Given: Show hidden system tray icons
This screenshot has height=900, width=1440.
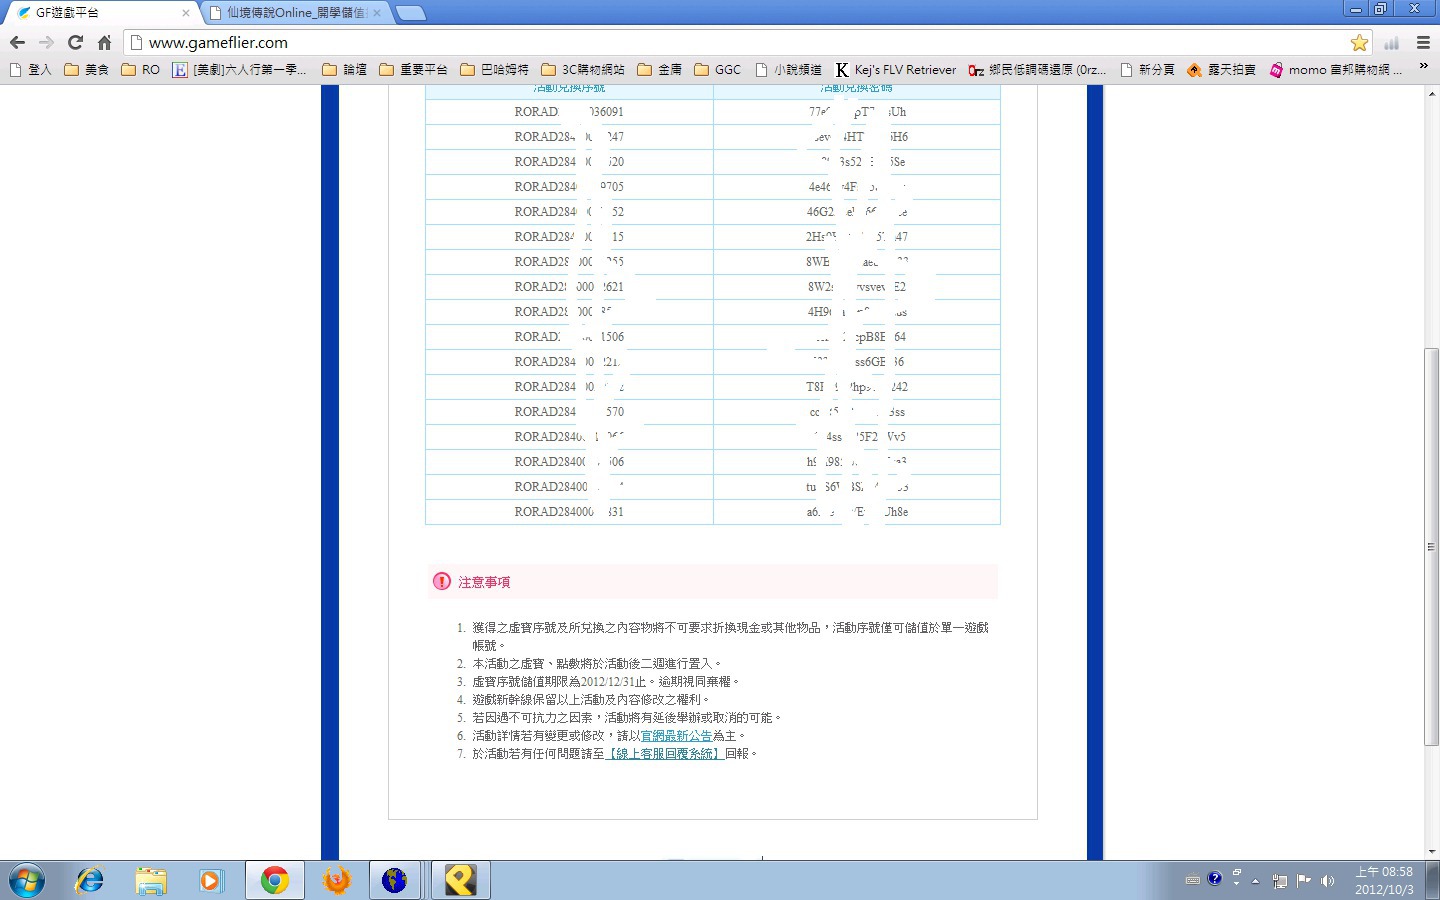Looking at the screenshot, I should (1255, 881).
